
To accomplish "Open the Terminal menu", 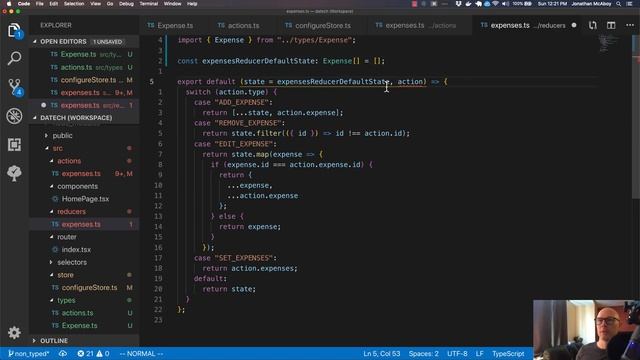I will (x=149, y=4).
